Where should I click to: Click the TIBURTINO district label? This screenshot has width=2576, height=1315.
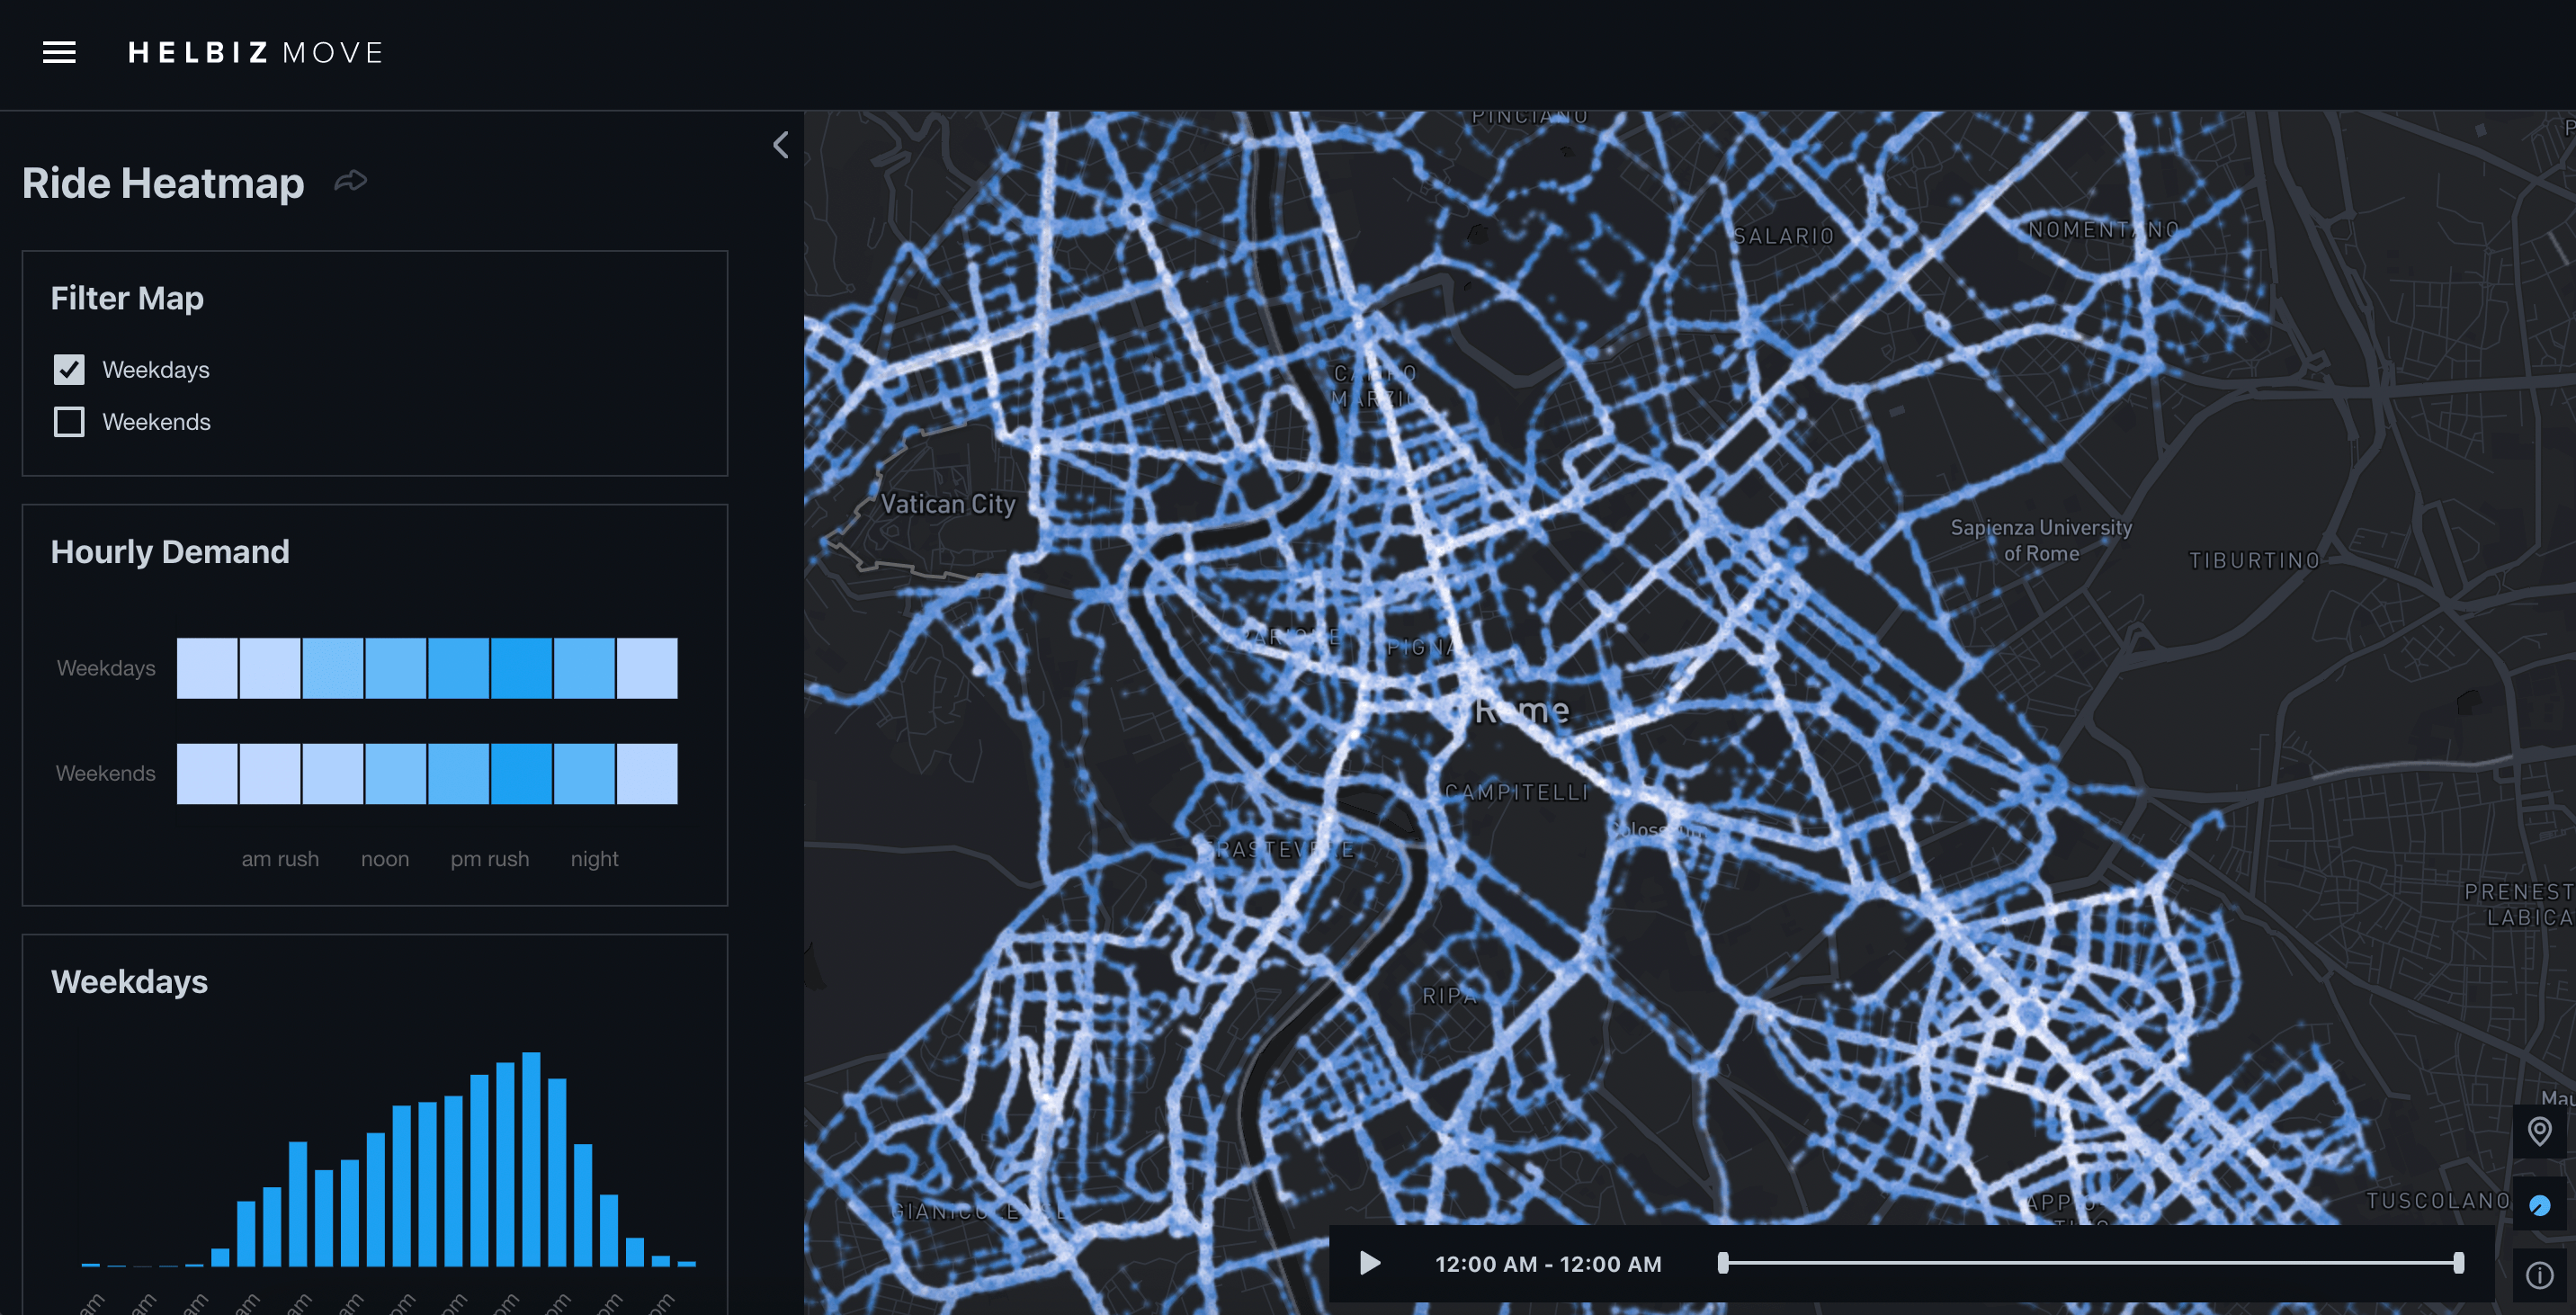click(2254, 561)
